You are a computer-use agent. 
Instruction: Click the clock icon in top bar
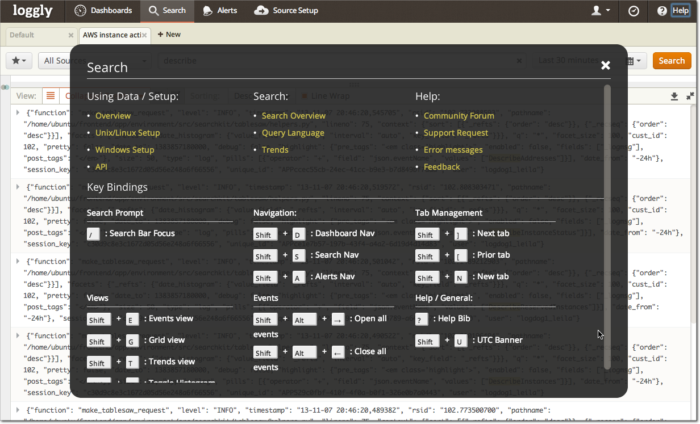633,11
